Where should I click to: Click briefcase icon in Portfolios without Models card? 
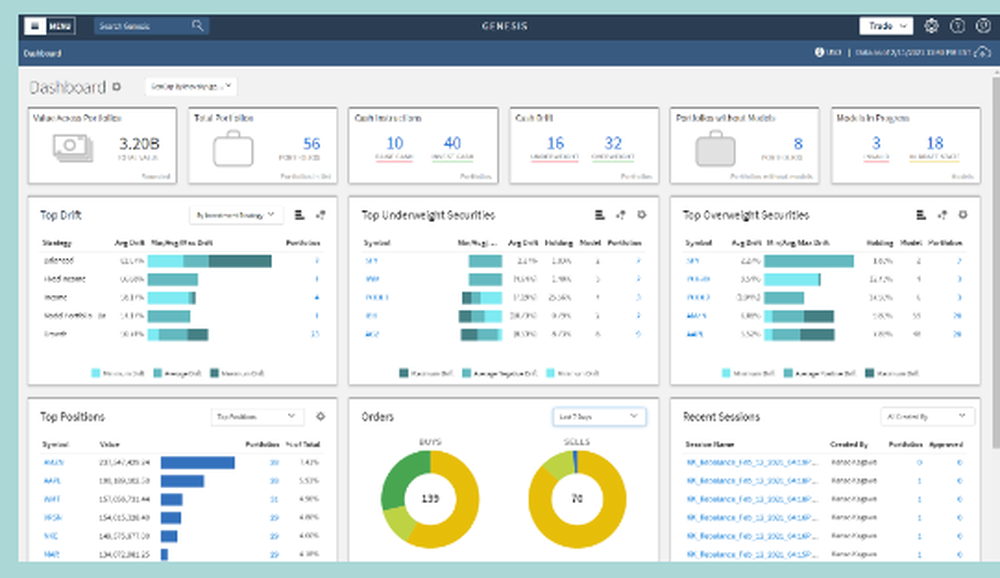click(x=715, y=149)
